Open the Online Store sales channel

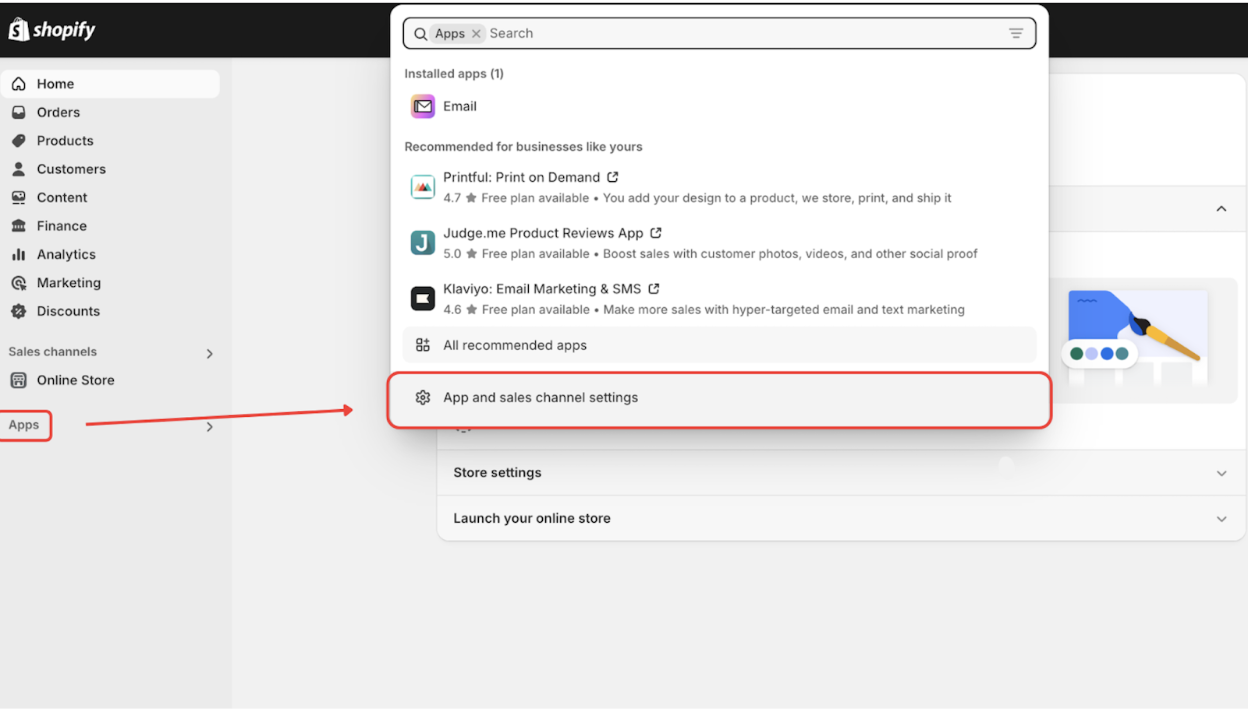click(x=75, y=380)
